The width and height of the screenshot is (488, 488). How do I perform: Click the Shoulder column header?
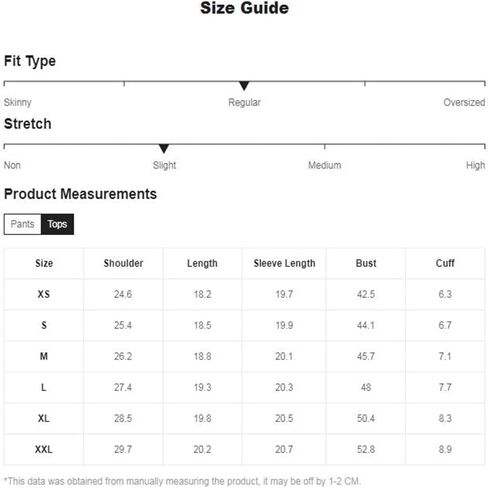(x=123, y=263)
